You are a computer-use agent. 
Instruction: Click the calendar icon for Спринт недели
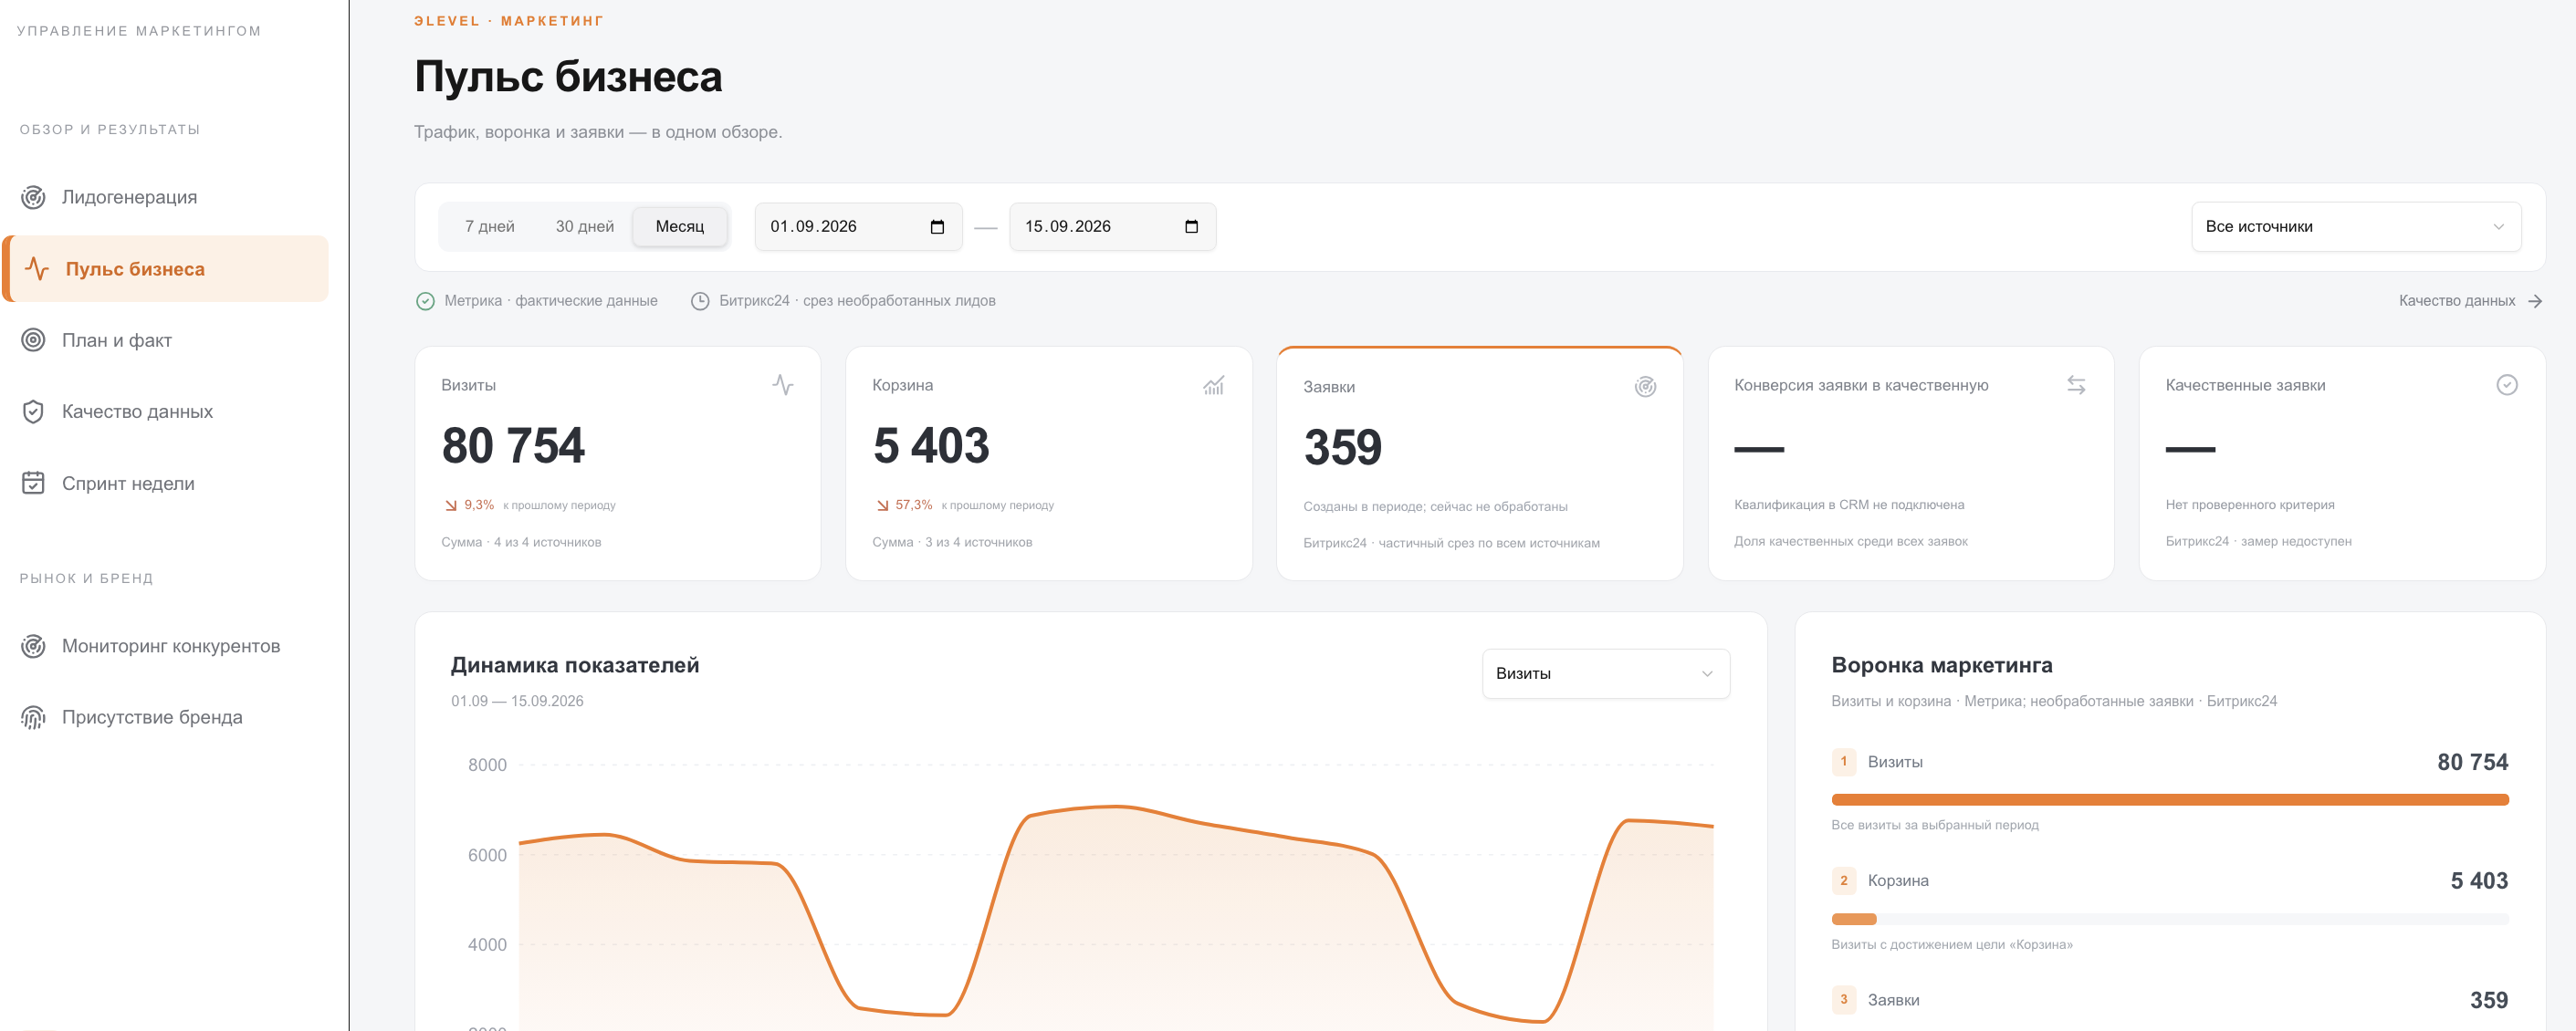pyautogui.click(x=33, y=483)
